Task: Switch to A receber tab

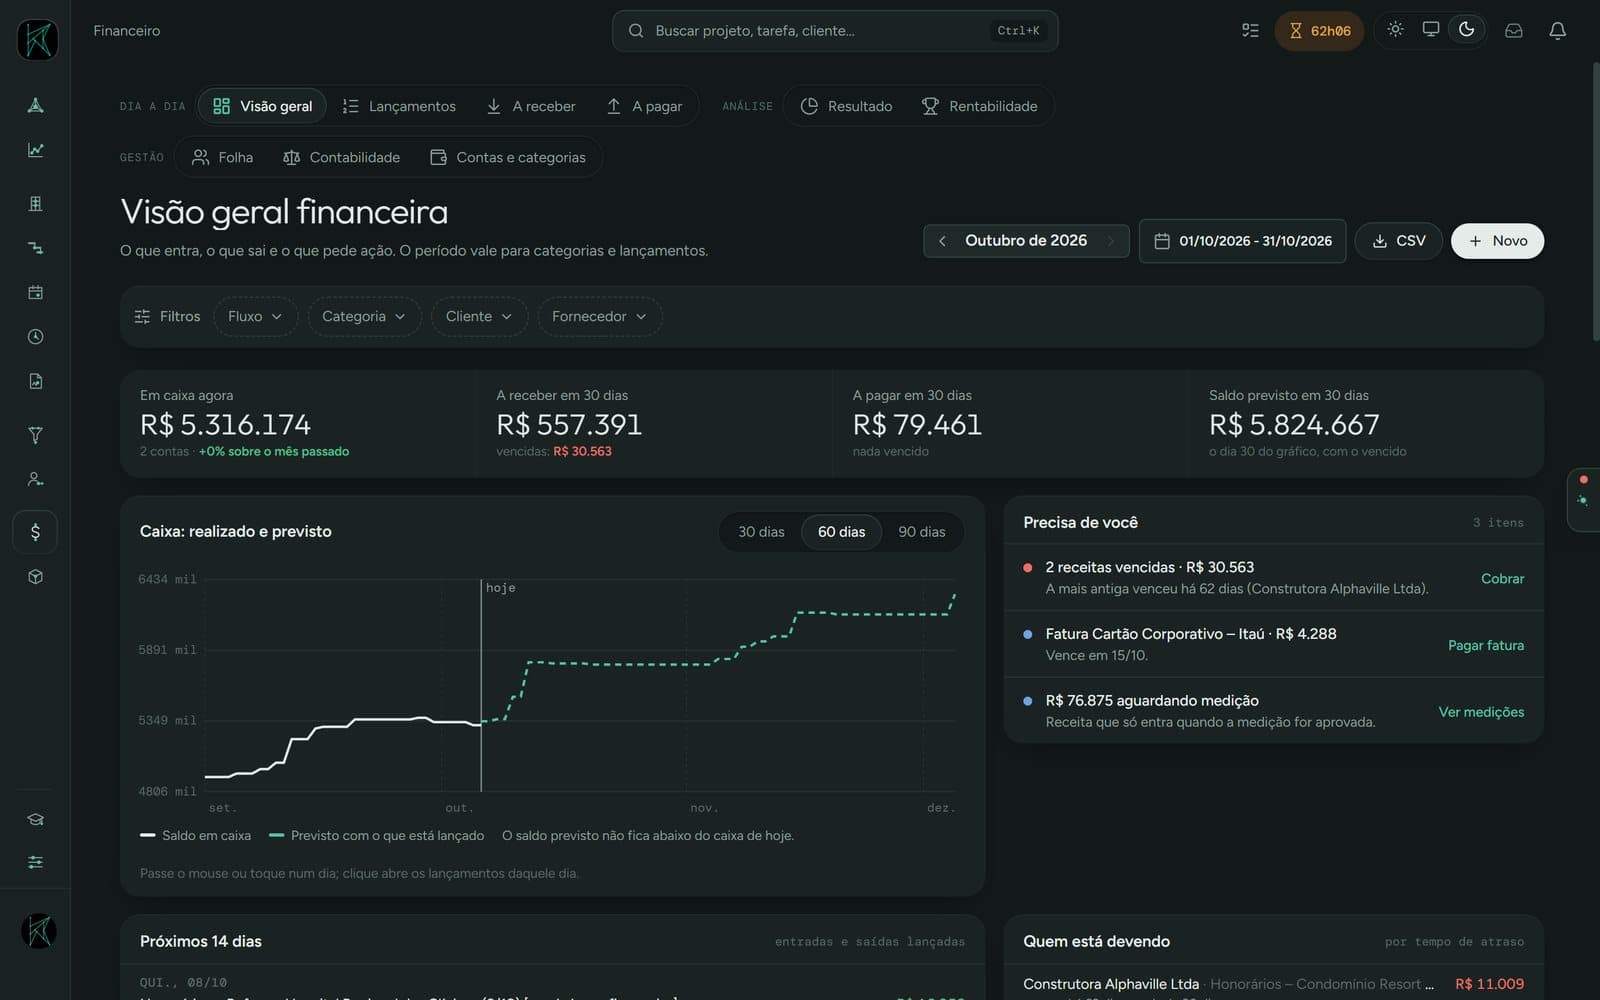Action: coord(531,106)
